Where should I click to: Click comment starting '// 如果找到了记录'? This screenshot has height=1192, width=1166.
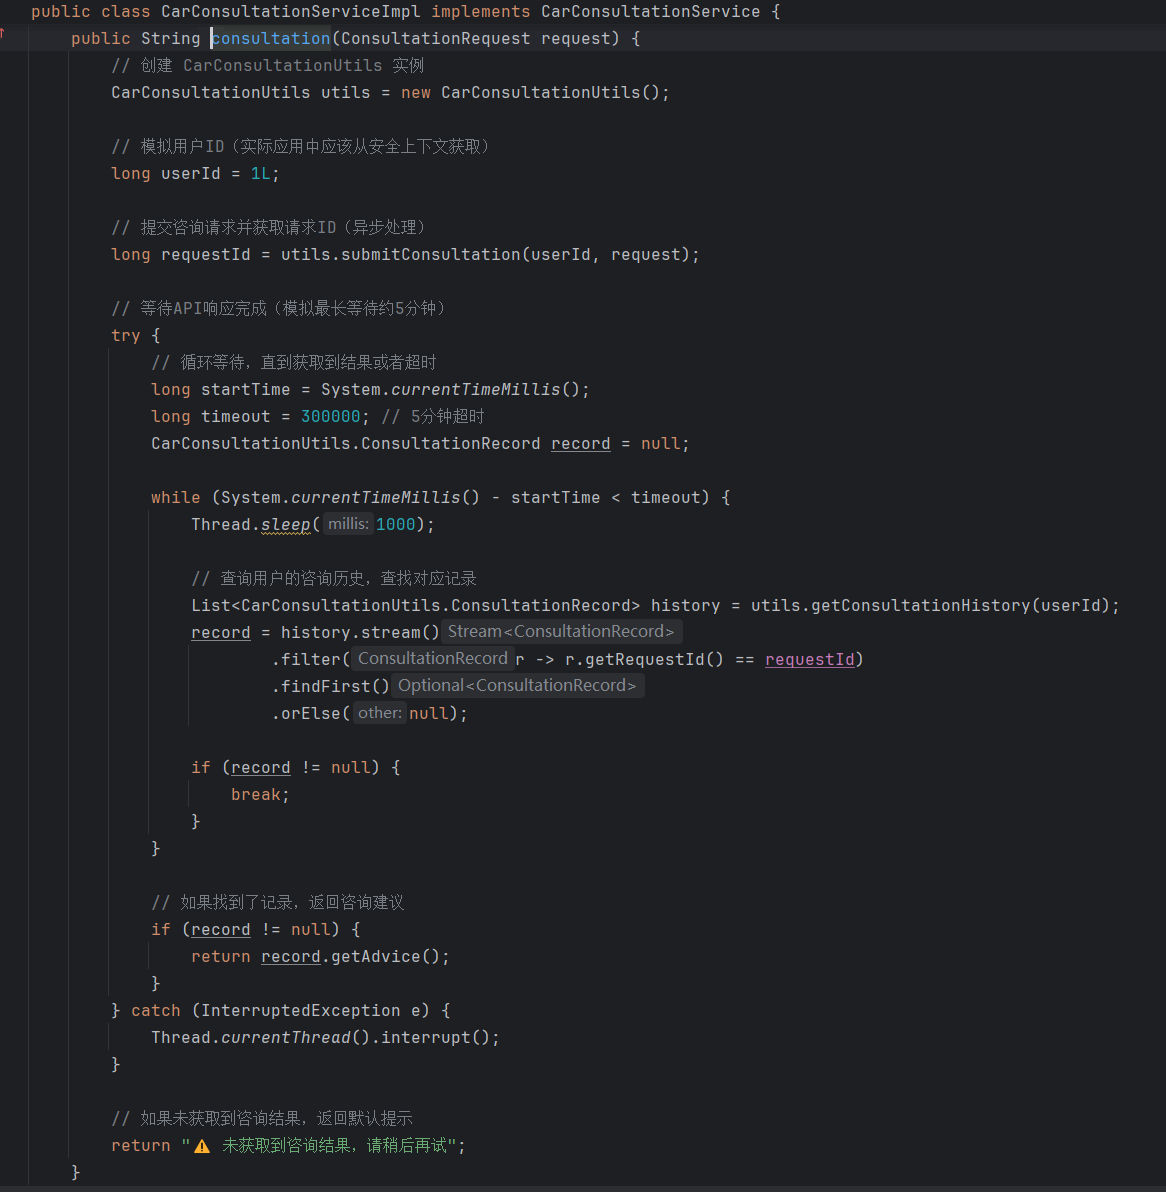click(x=278, y=902)
